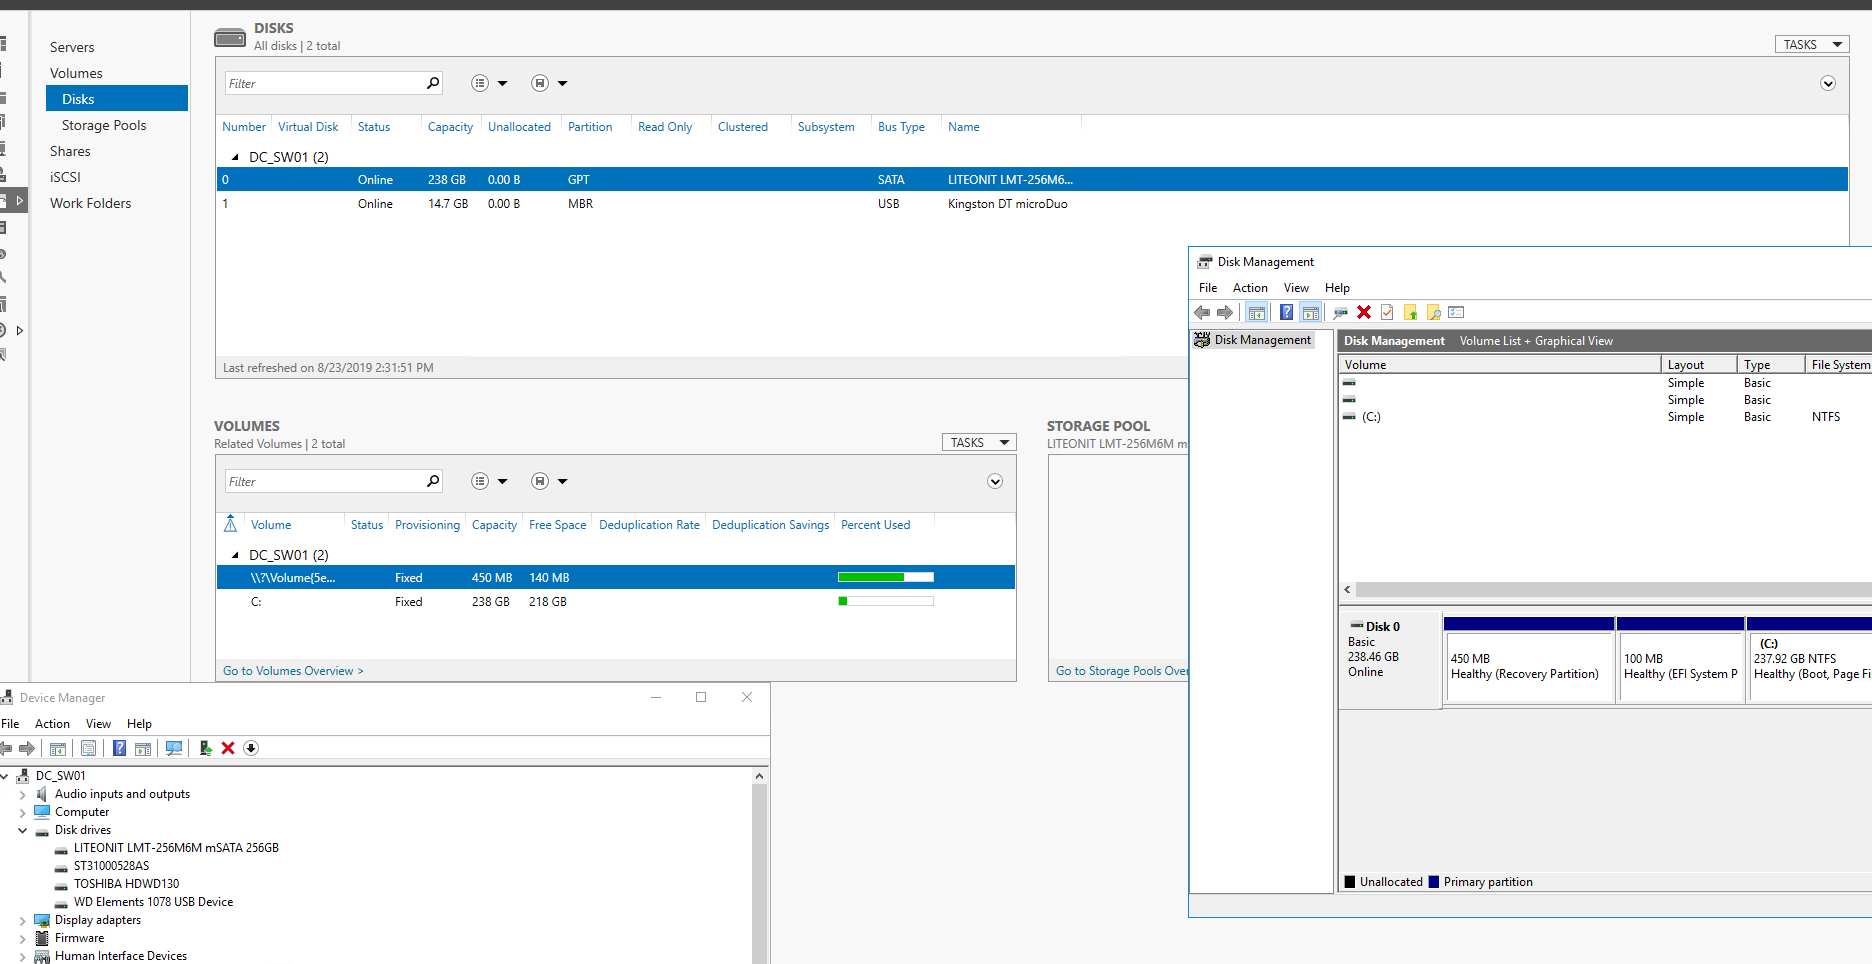The width and height of the screenshot is (1872, 964).
Task: Click the down-arrow disable device icon in Device Manager
Action: click(251, 748)
